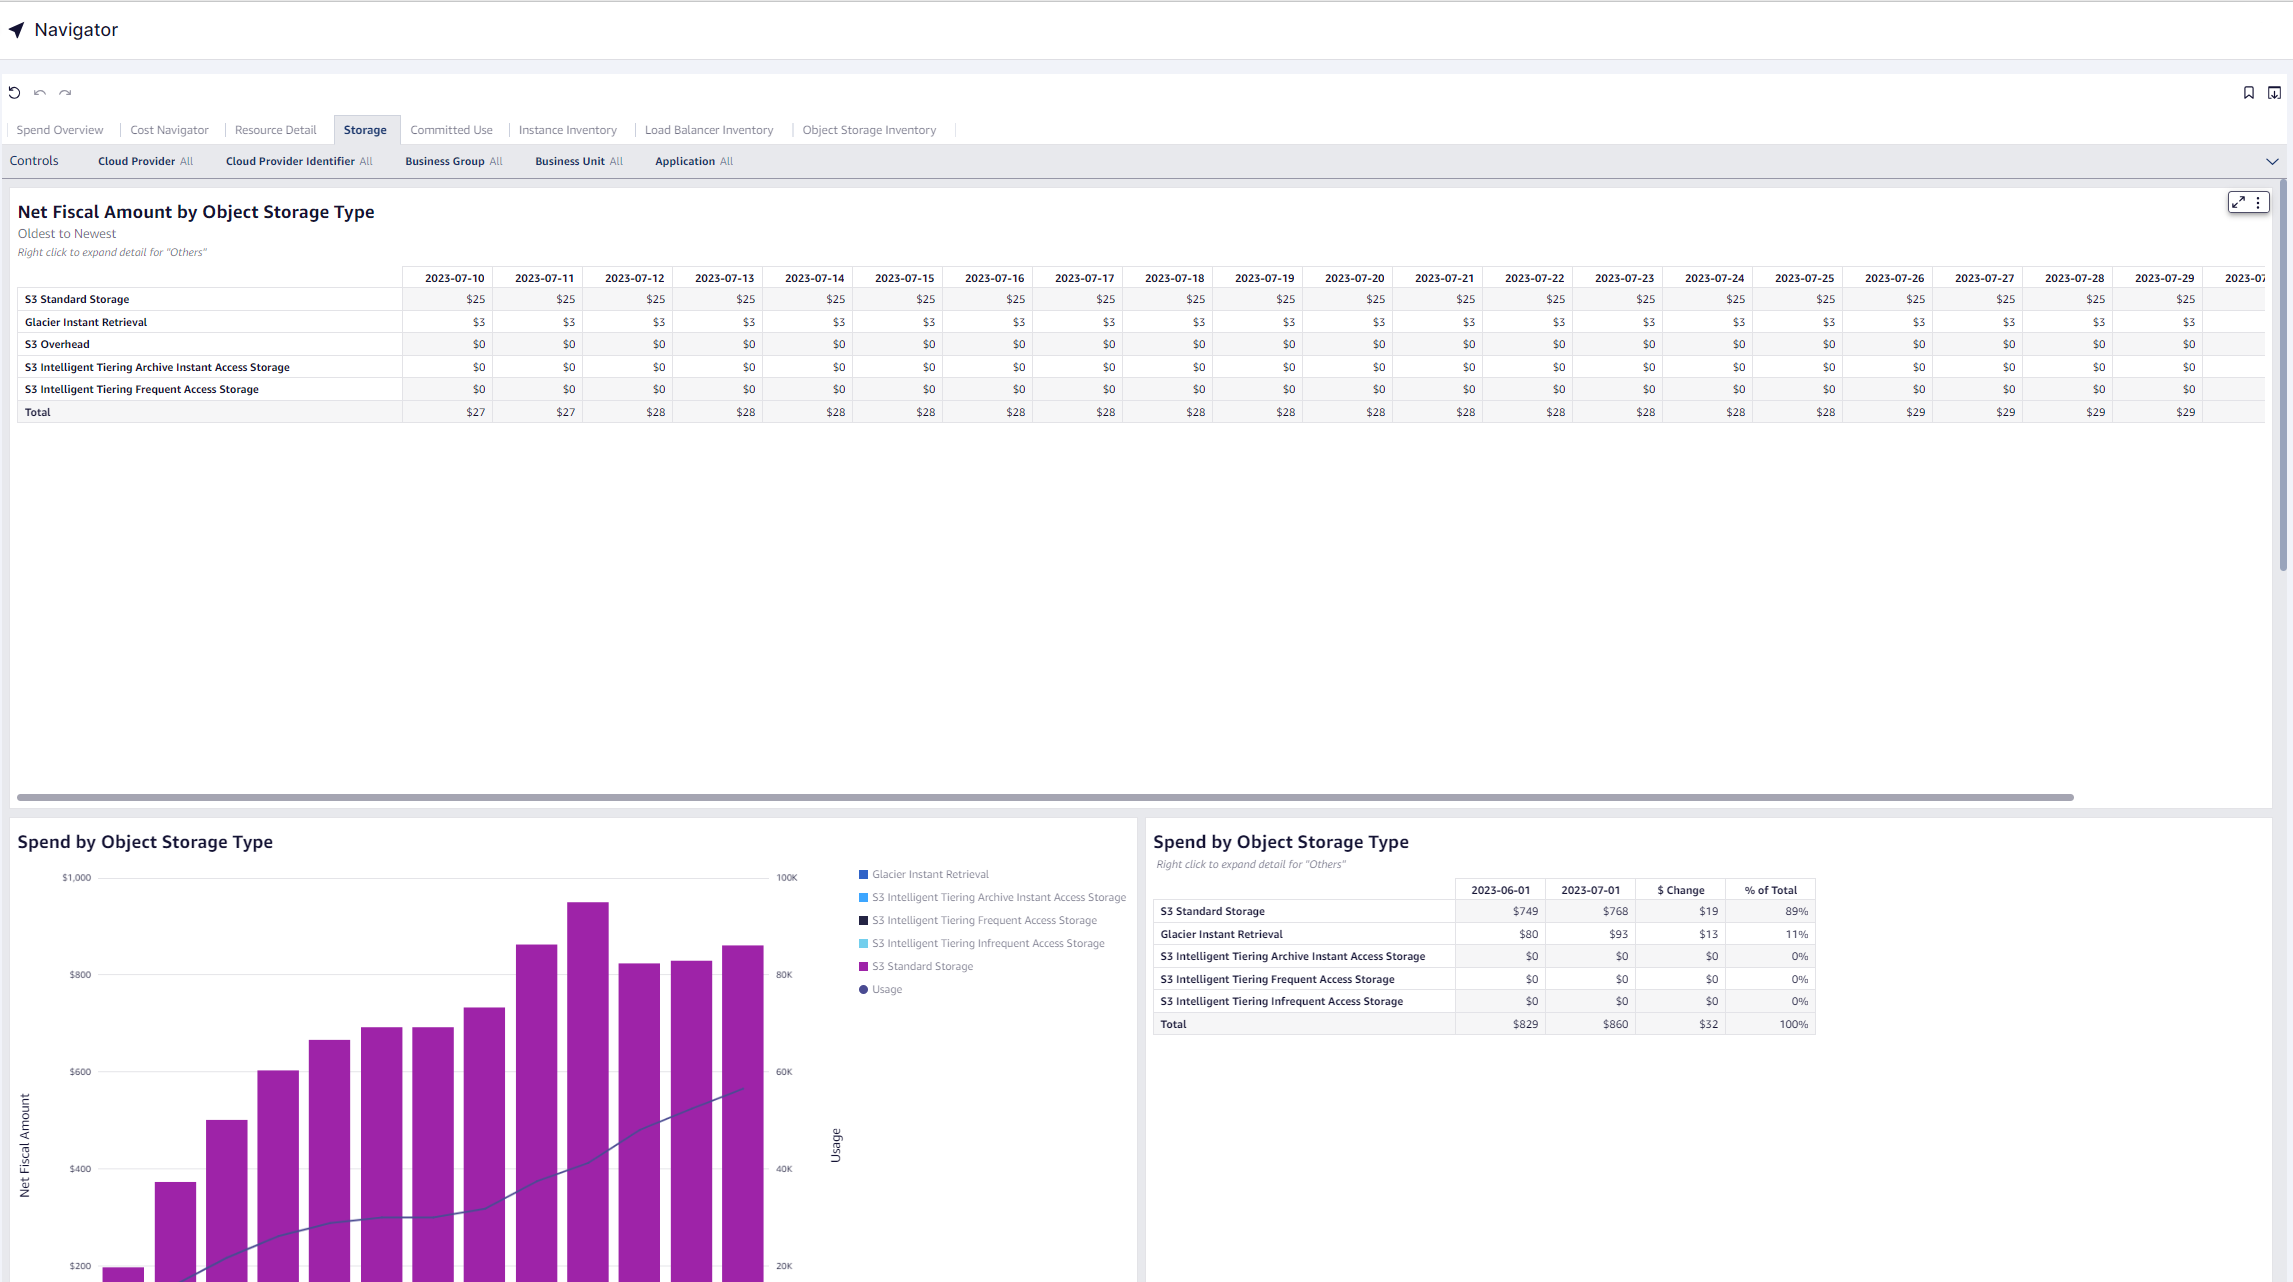The height and width of the screenshot is (1282, 2293).
Task: Click the 2023-07-20 column header
Action: [x=1348, y=278]
